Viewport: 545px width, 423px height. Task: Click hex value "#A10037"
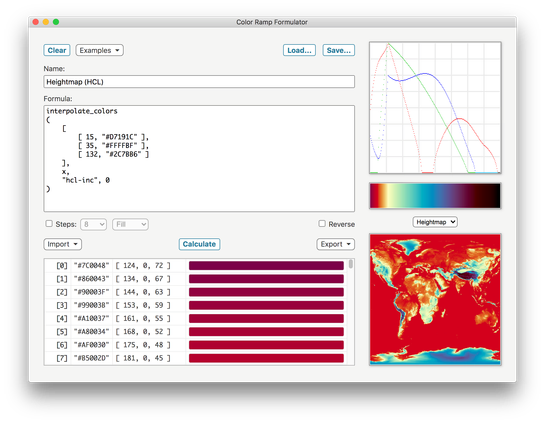coord(91,318)
